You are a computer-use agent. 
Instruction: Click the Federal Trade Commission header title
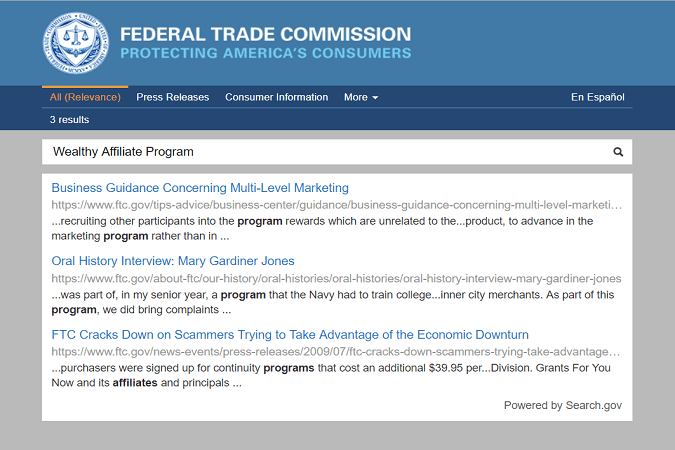[x=265, y=34]
